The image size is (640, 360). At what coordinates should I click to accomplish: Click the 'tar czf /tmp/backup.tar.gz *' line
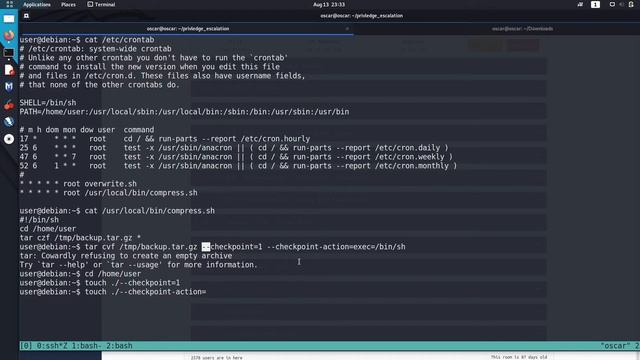[80, 238]
